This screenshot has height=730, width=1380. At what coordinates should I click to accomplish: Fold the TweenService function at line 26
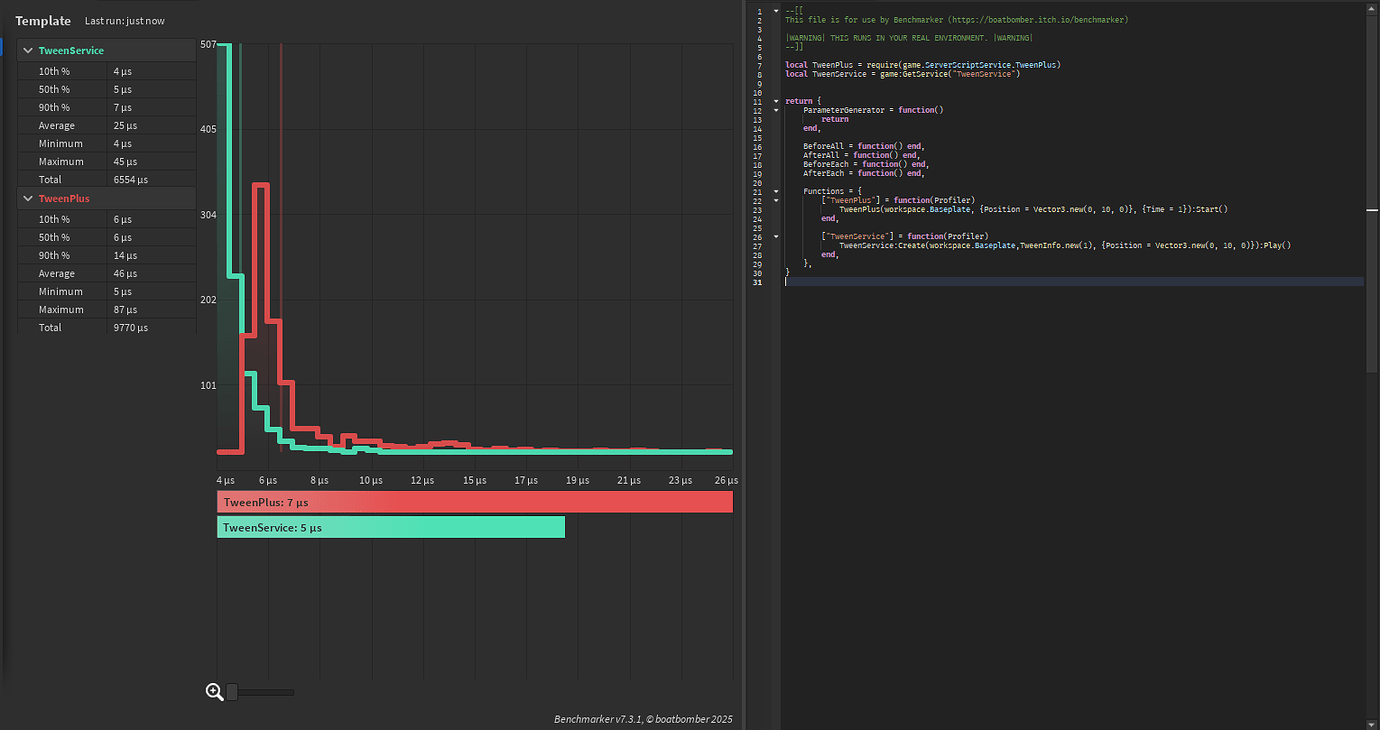(x=775, y=236)
